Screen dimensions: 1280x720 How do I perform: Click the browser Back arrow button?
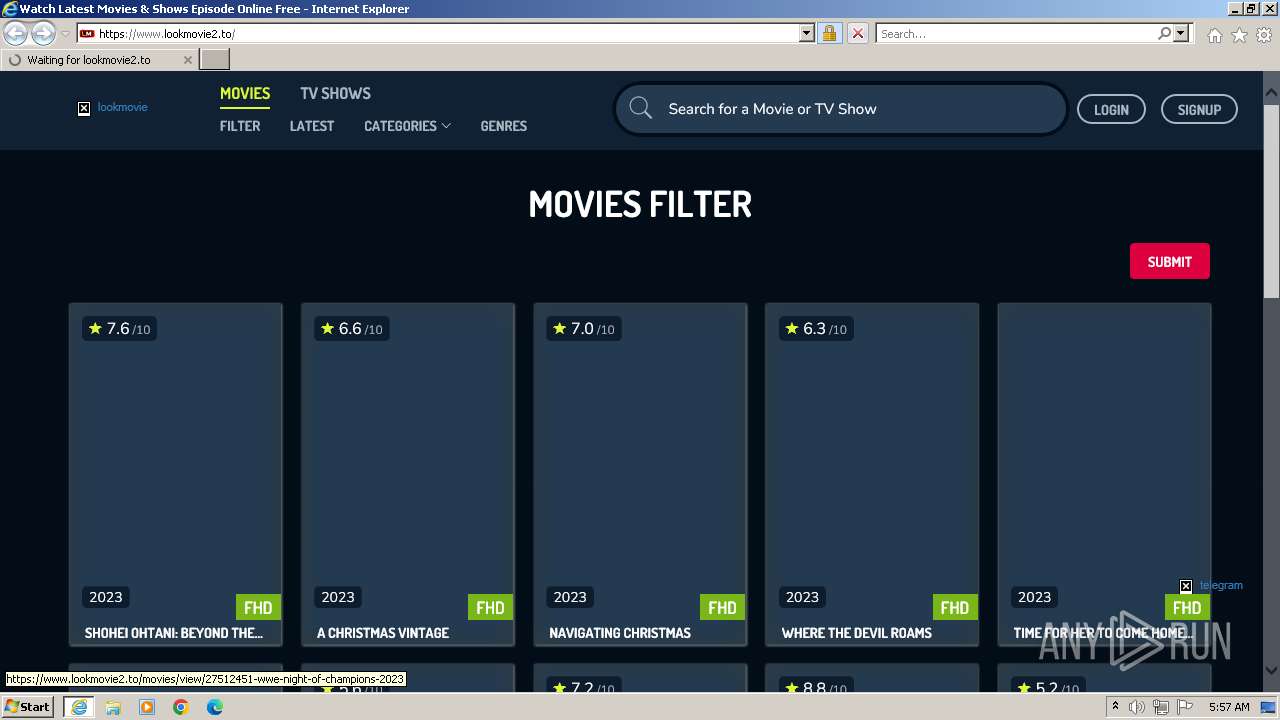coord(16,34)
